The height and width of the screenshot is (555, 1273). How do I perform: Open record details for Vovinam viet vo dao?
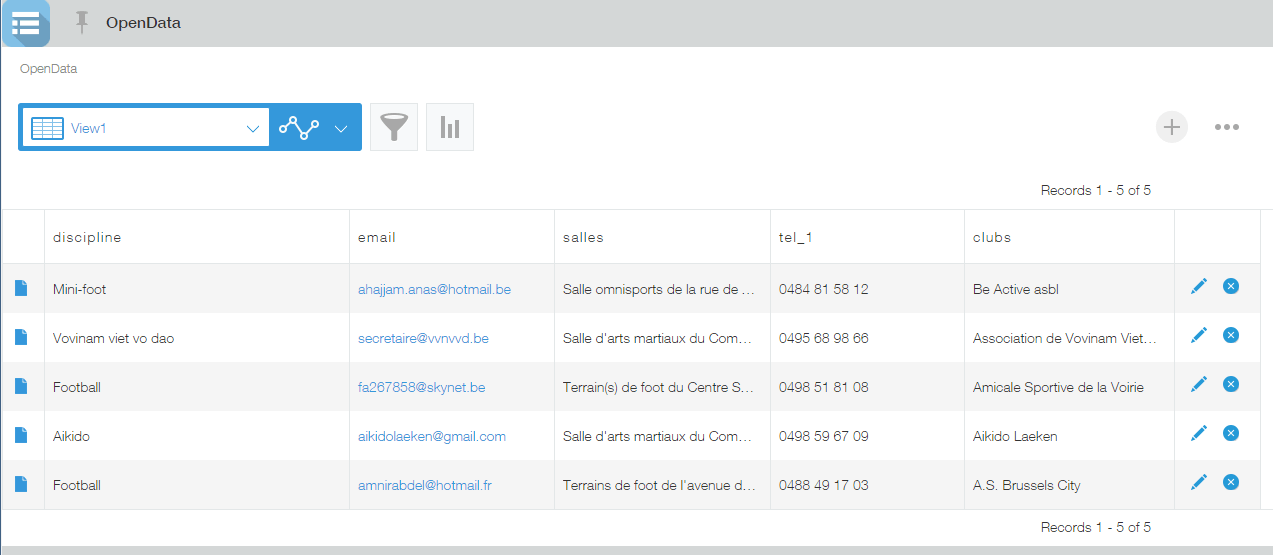[x=21, y=337]
